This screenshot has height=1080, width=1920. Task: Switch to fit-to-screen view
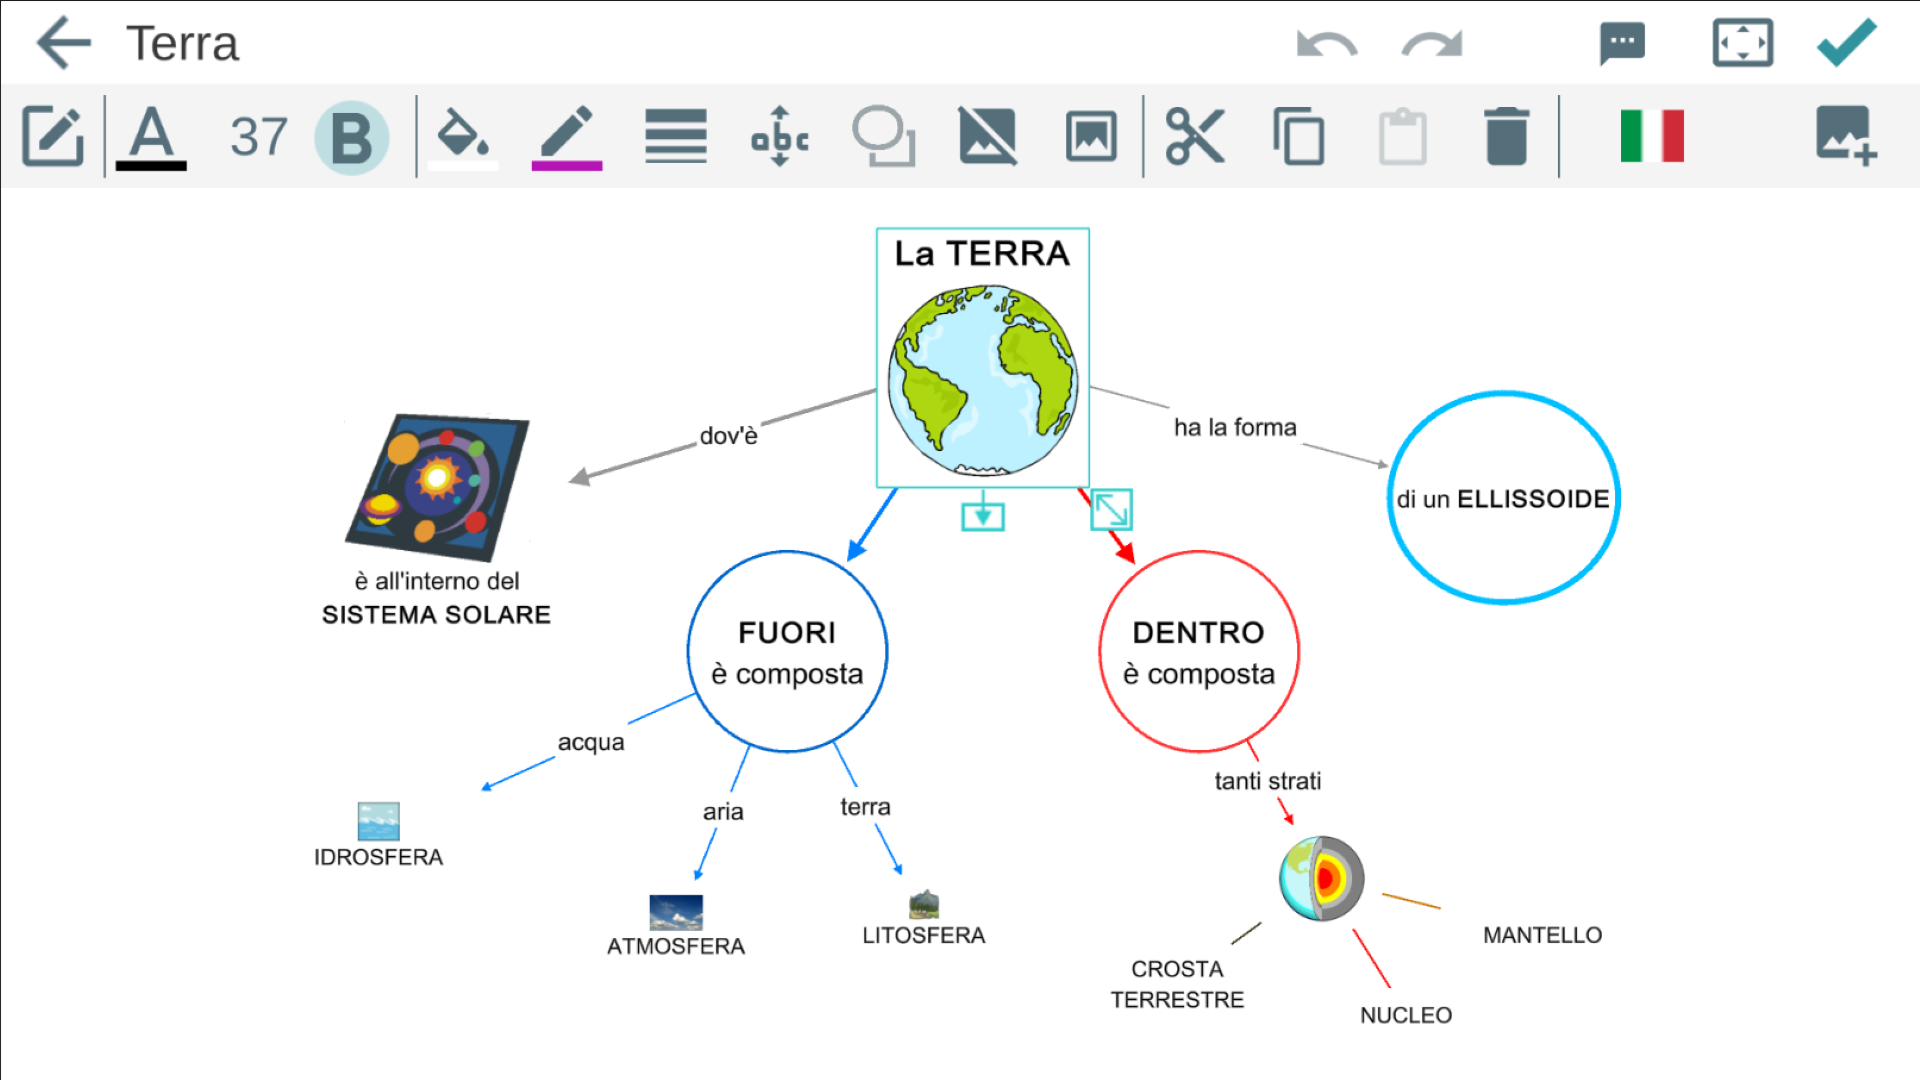pyautogui.click(x=1742, y=44)
